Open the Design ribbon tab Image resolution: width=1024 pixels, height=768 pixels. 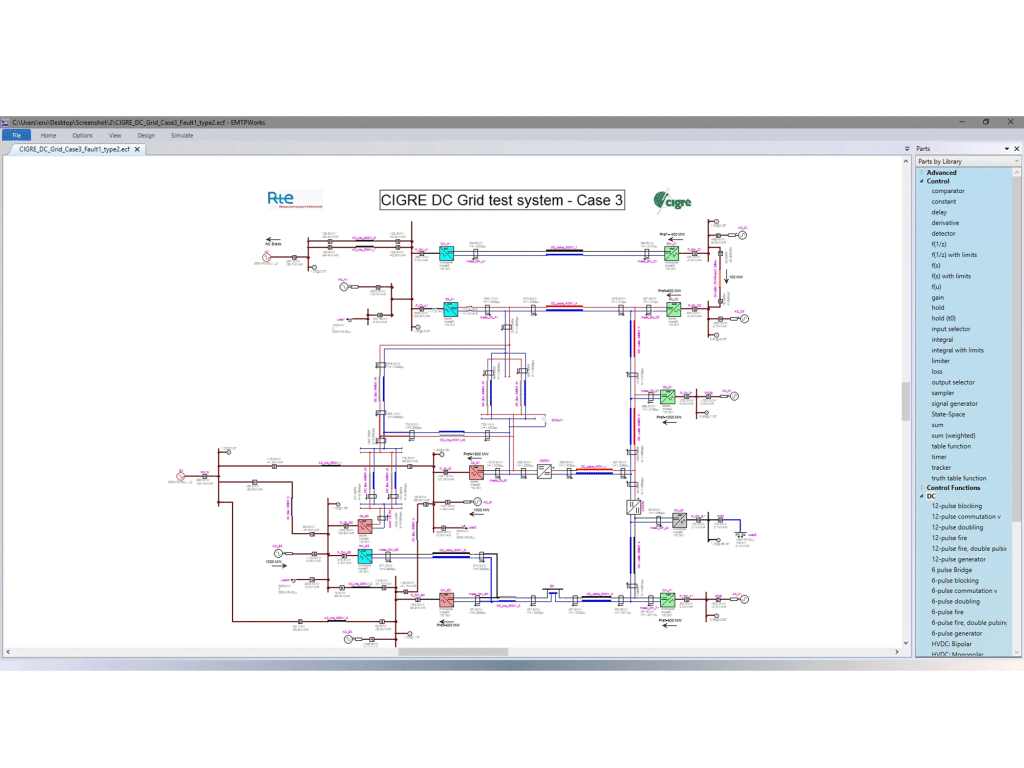click(146, 135)
